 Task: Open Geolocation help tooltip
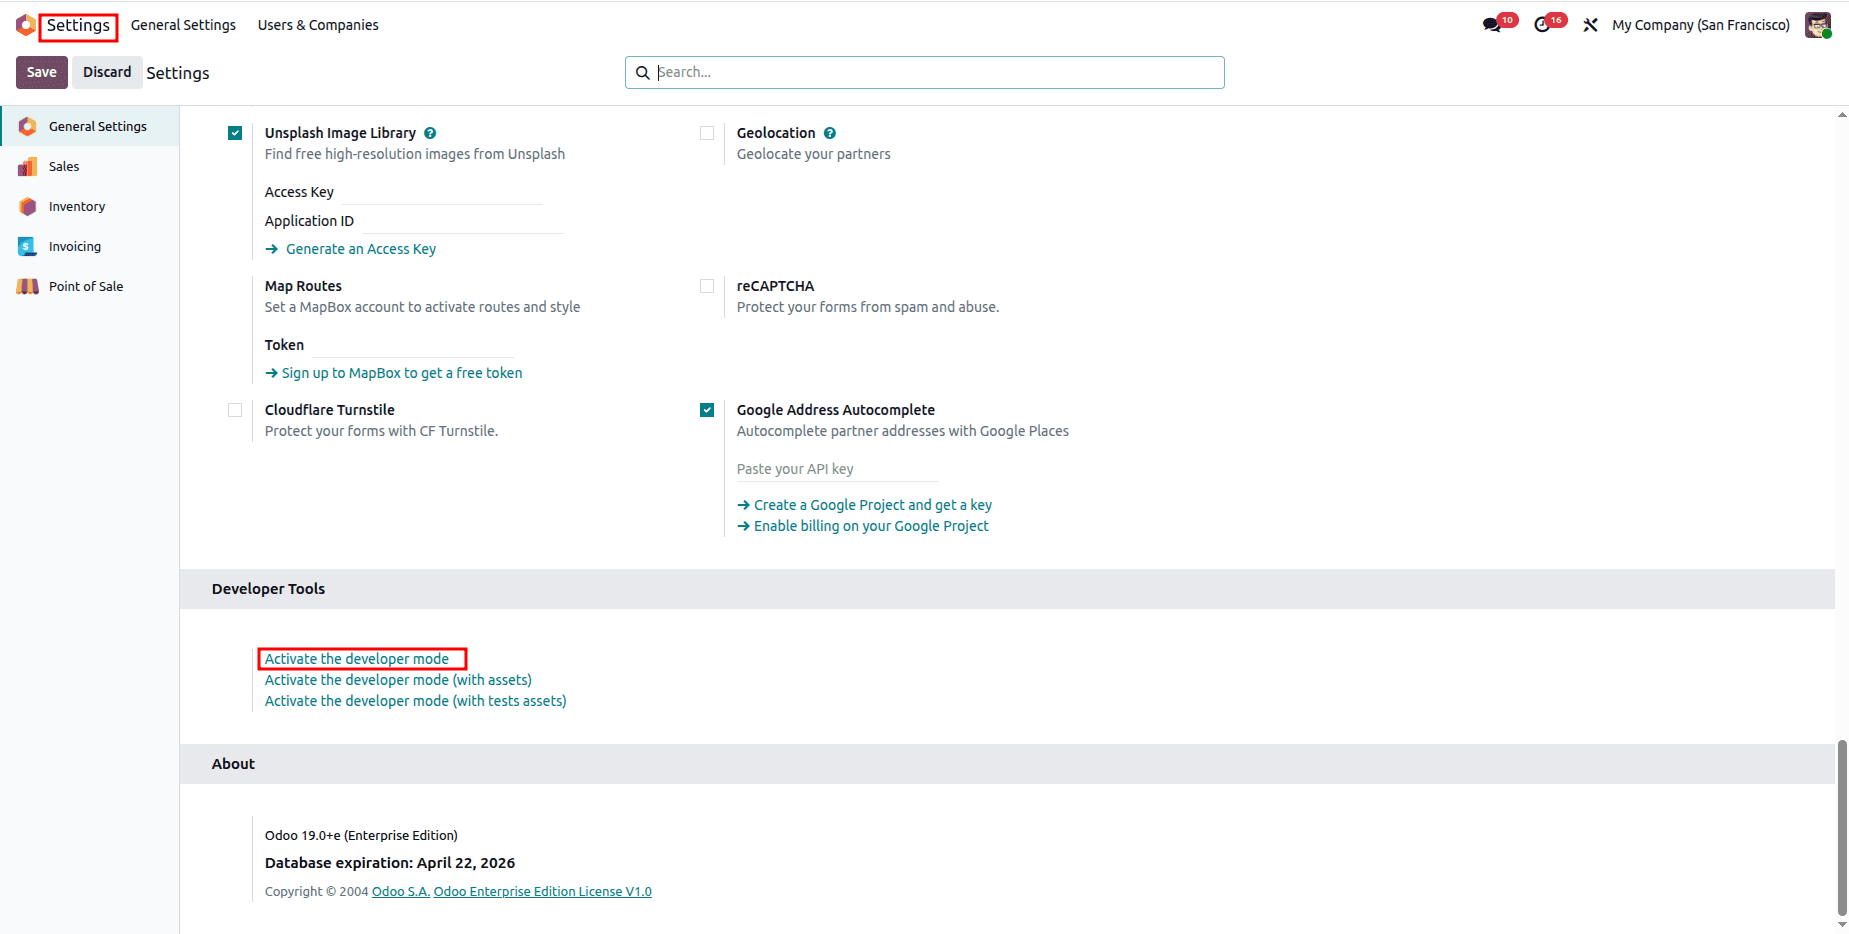point(830,132)
